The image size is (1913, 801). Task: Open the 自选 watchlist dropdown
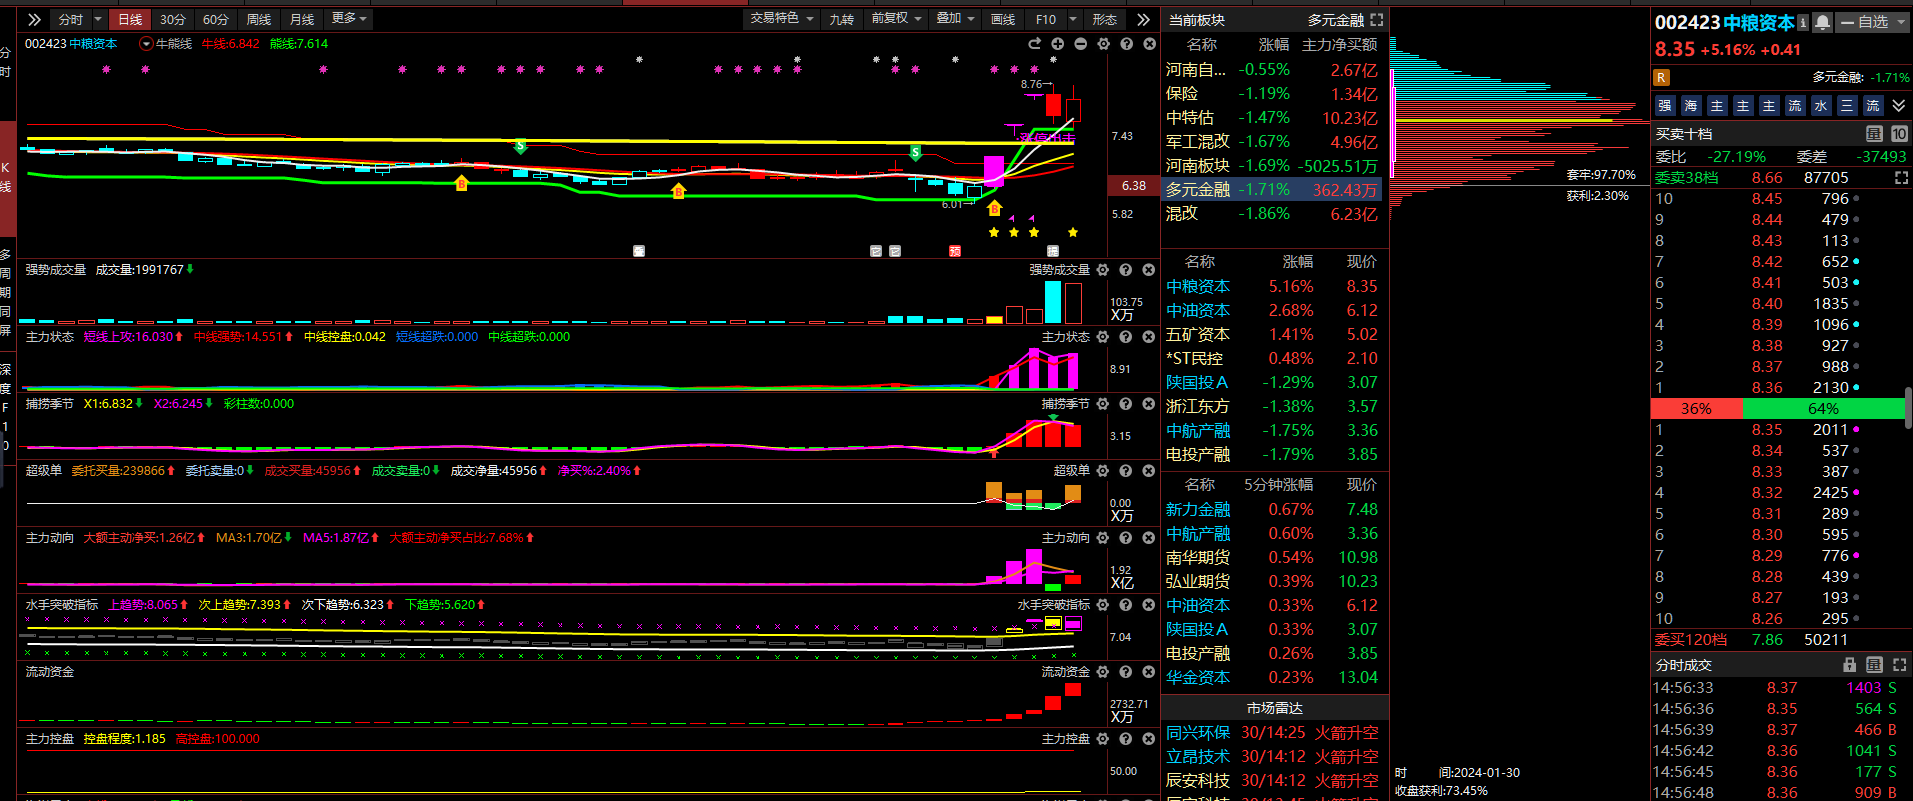[x=1873, y=22]
